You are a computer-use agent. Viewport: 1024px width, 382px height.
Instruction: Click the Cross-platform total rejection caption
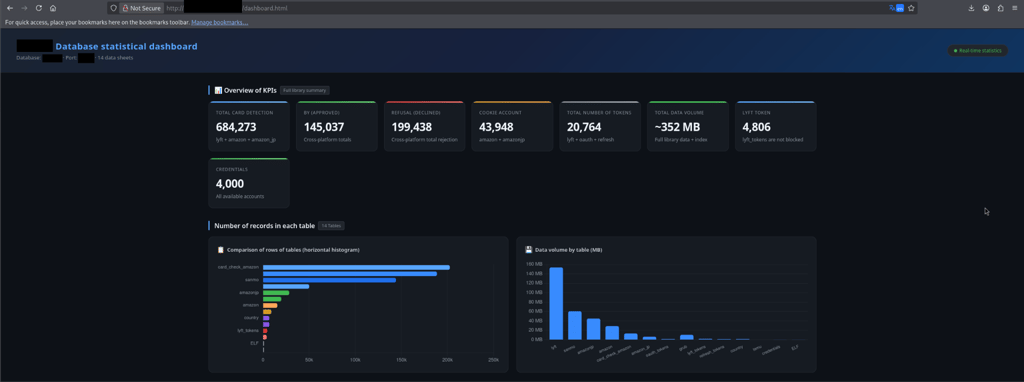[424, 140]
